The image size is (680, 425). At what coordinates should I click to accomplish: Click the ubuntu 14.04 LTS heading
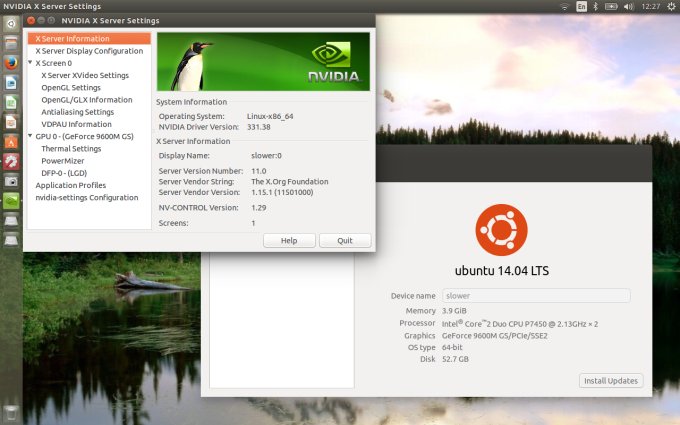point(502,271)
